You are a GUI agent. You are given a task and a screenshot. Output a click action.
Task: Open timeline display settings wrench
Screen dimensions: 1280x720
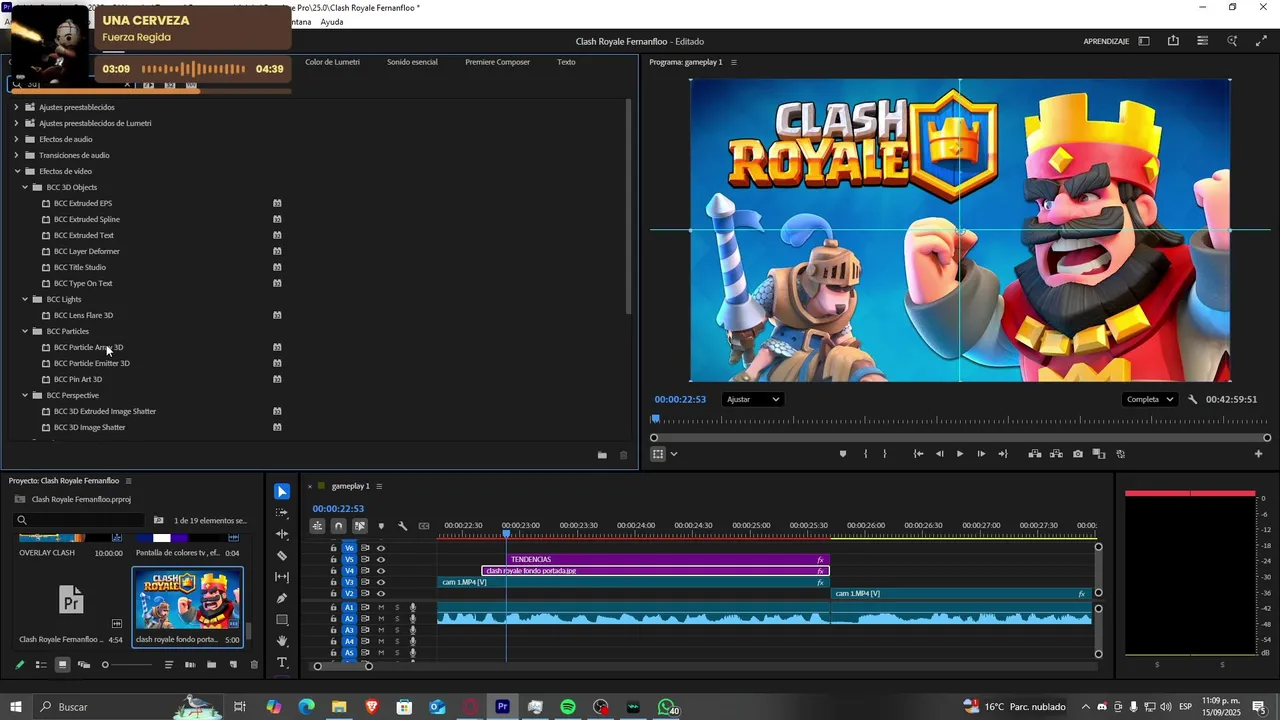402,526
